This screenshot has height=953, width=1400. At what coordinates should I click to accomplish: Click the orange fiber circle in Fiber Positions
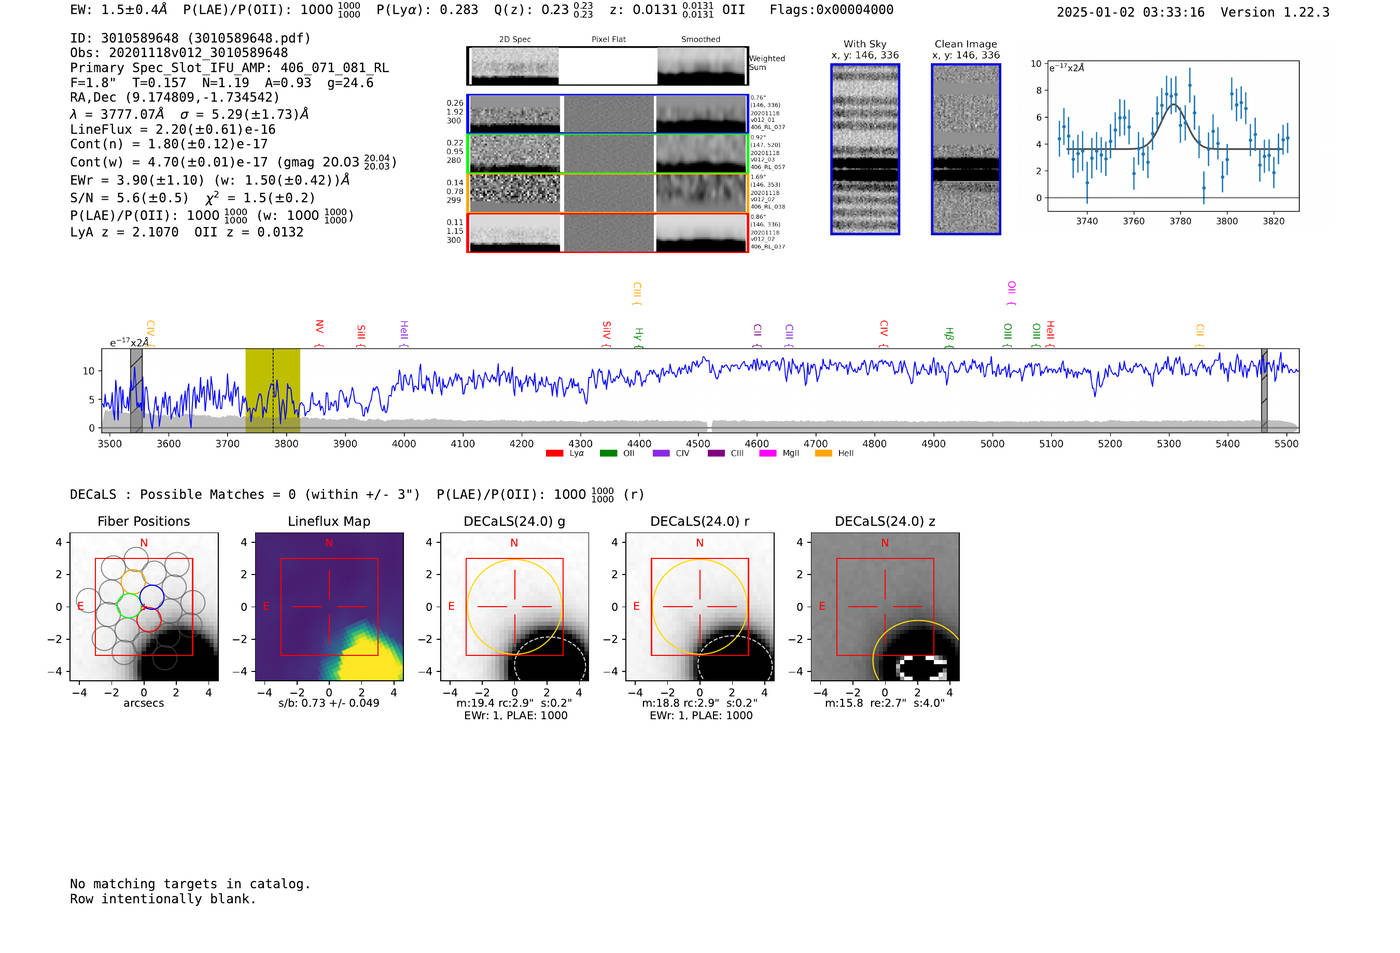tap(134, 582)
